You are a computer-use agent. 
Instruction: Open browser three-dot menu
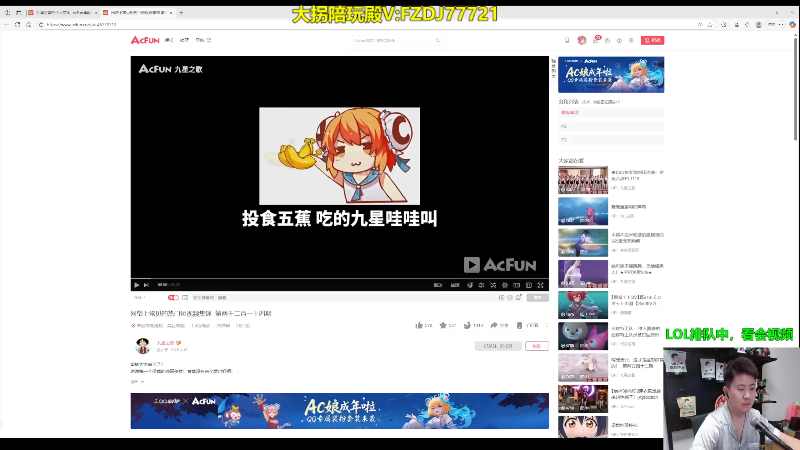pos(781,24)
